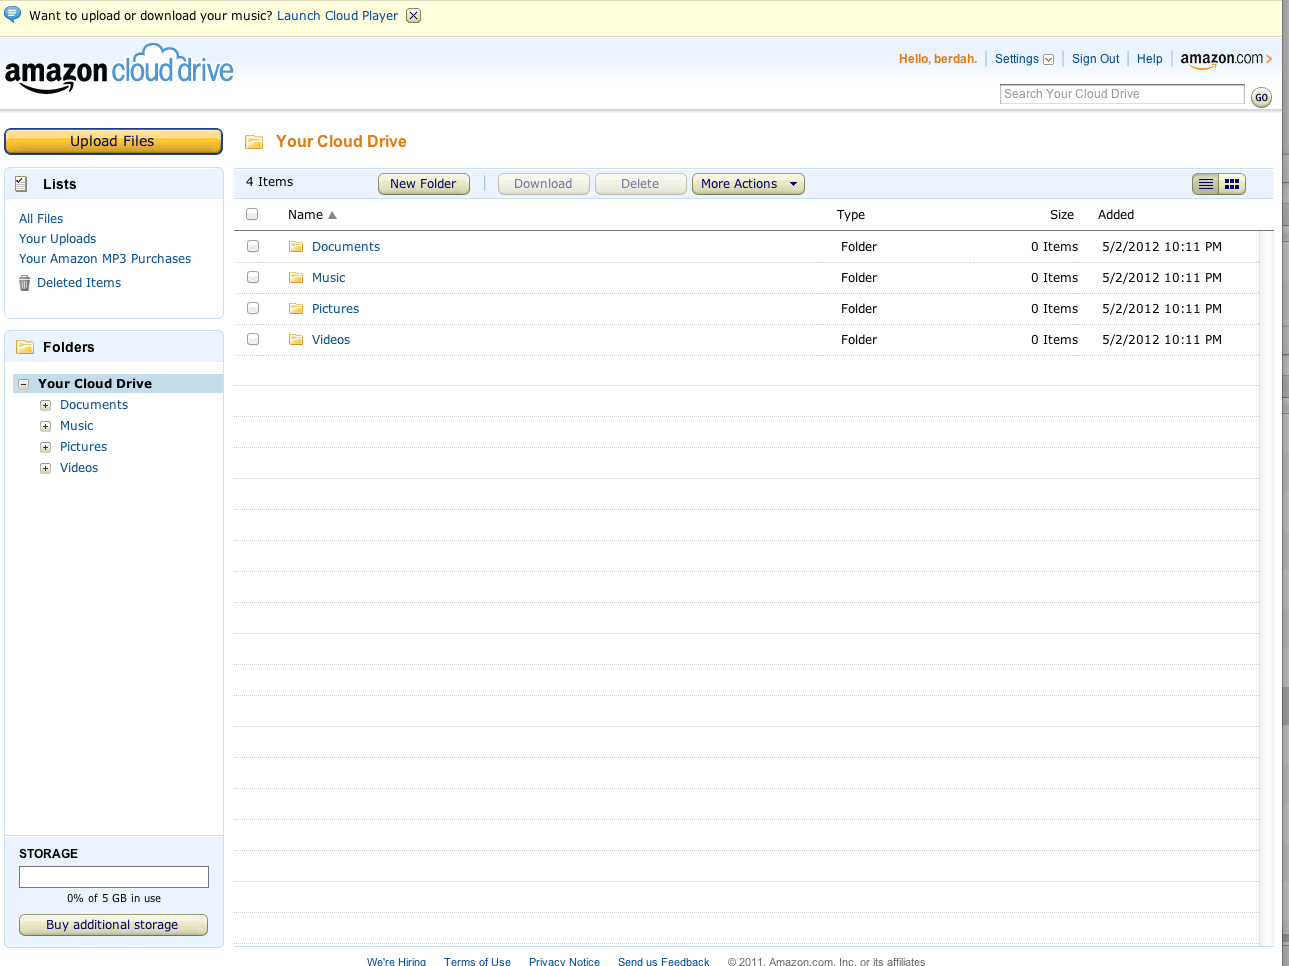Click the Lists panel clipboard icon

coord(21,184)
